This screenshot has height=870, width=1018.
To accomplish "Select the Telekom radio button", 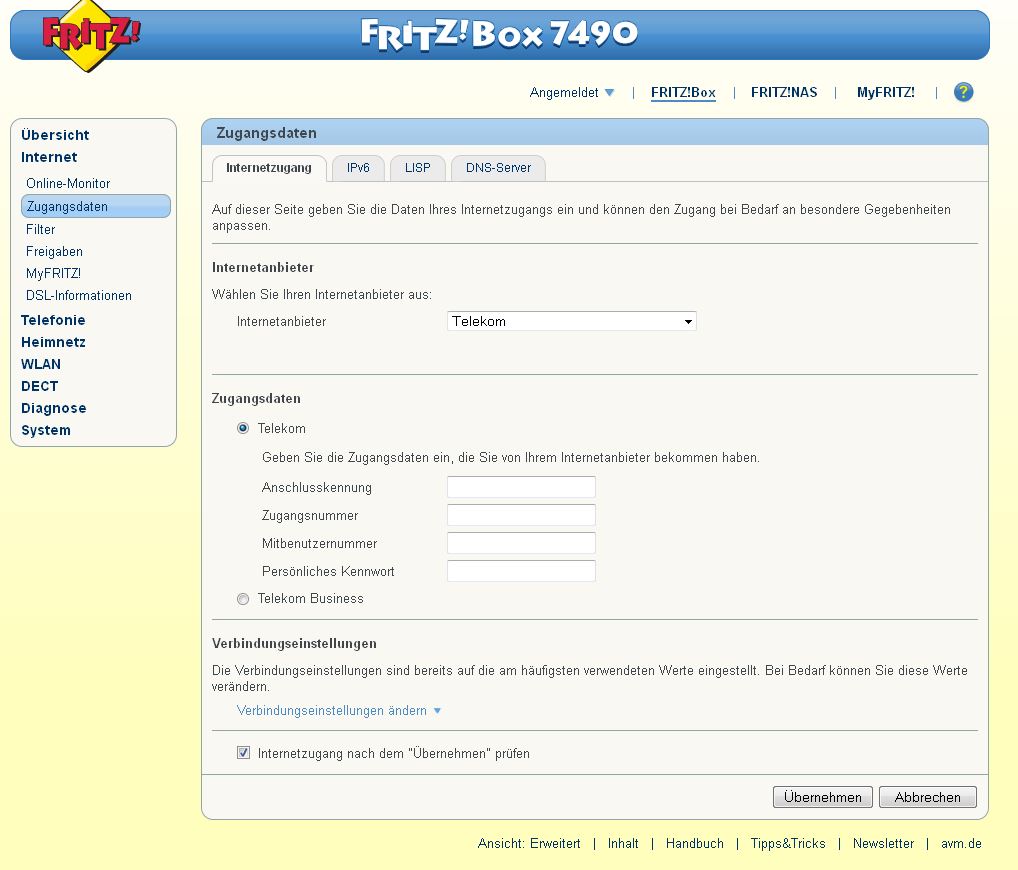I will [243, 429].
